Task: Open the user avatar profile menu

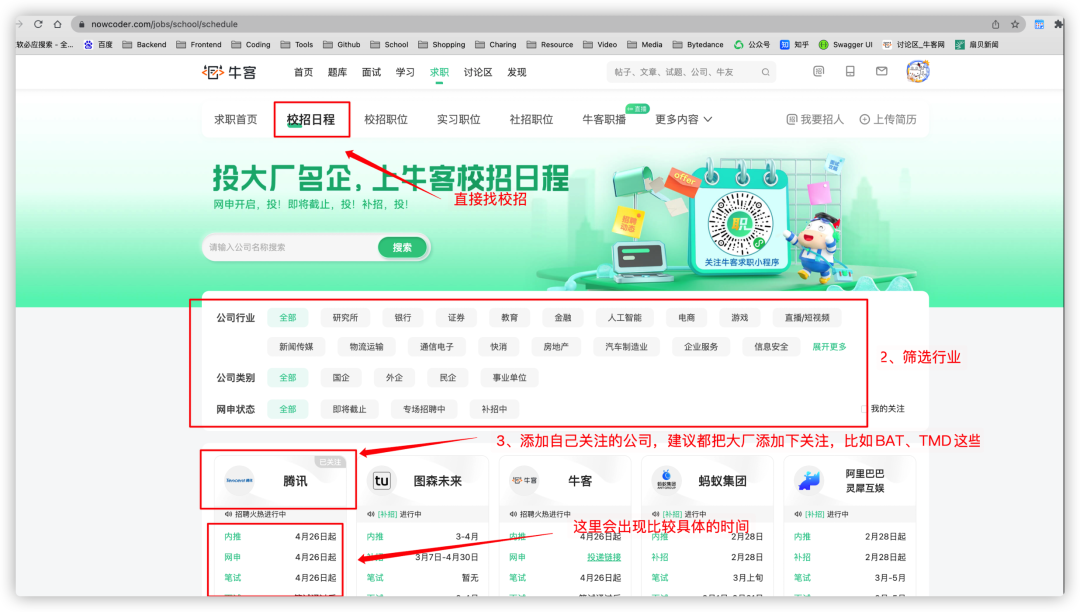Action: (917, 72)
